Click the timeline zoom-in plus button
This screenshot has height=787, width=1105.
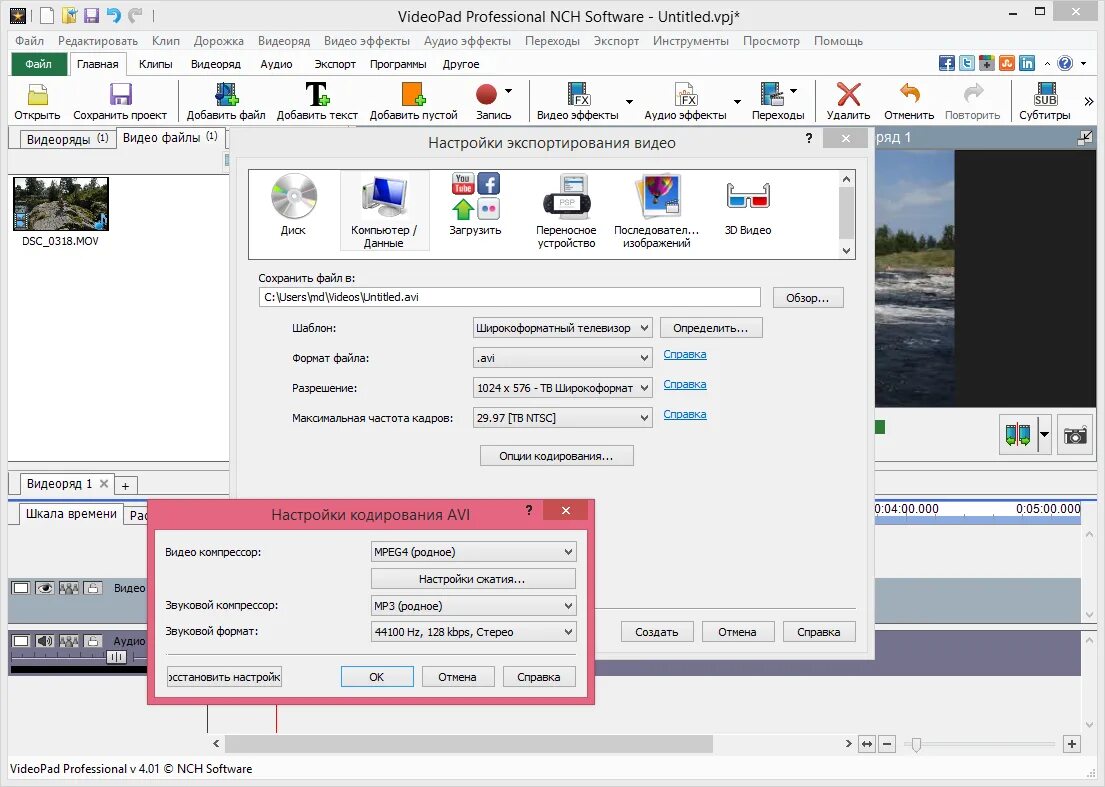tap(1072, 744)
